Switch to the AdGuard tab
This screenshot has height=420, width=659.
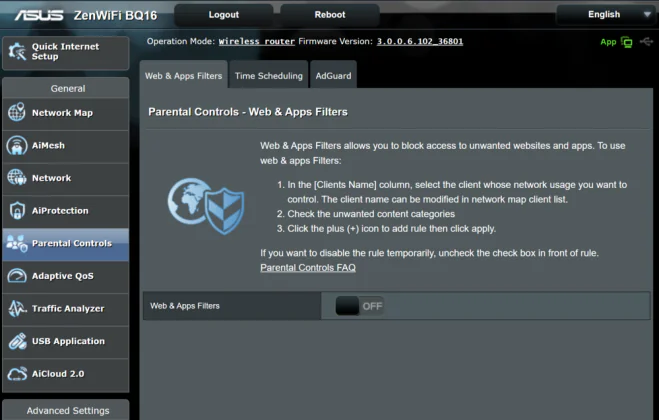pyautogui.click(x=333, y=76)
